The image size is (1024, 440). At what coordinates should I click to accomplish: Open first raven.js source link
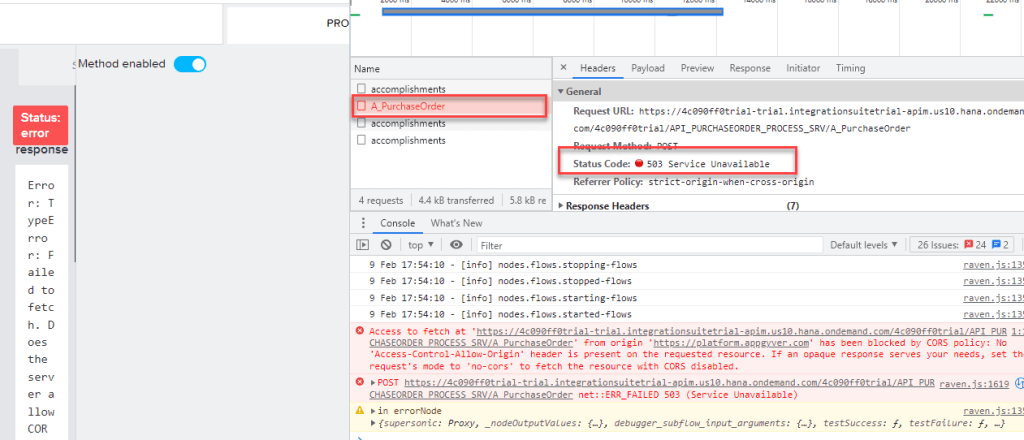(x=990, y=265)
